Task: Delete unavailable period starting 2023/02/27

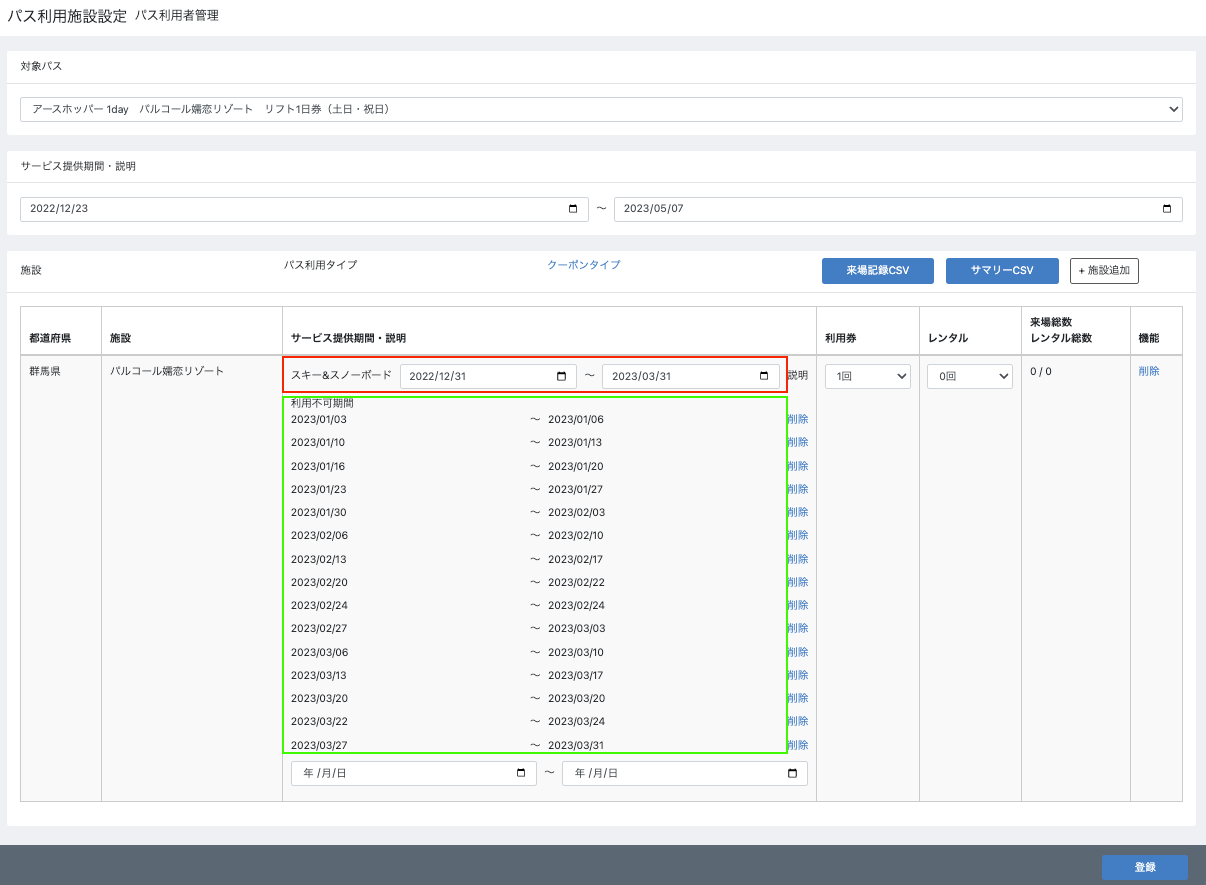Action: point(798,628)
